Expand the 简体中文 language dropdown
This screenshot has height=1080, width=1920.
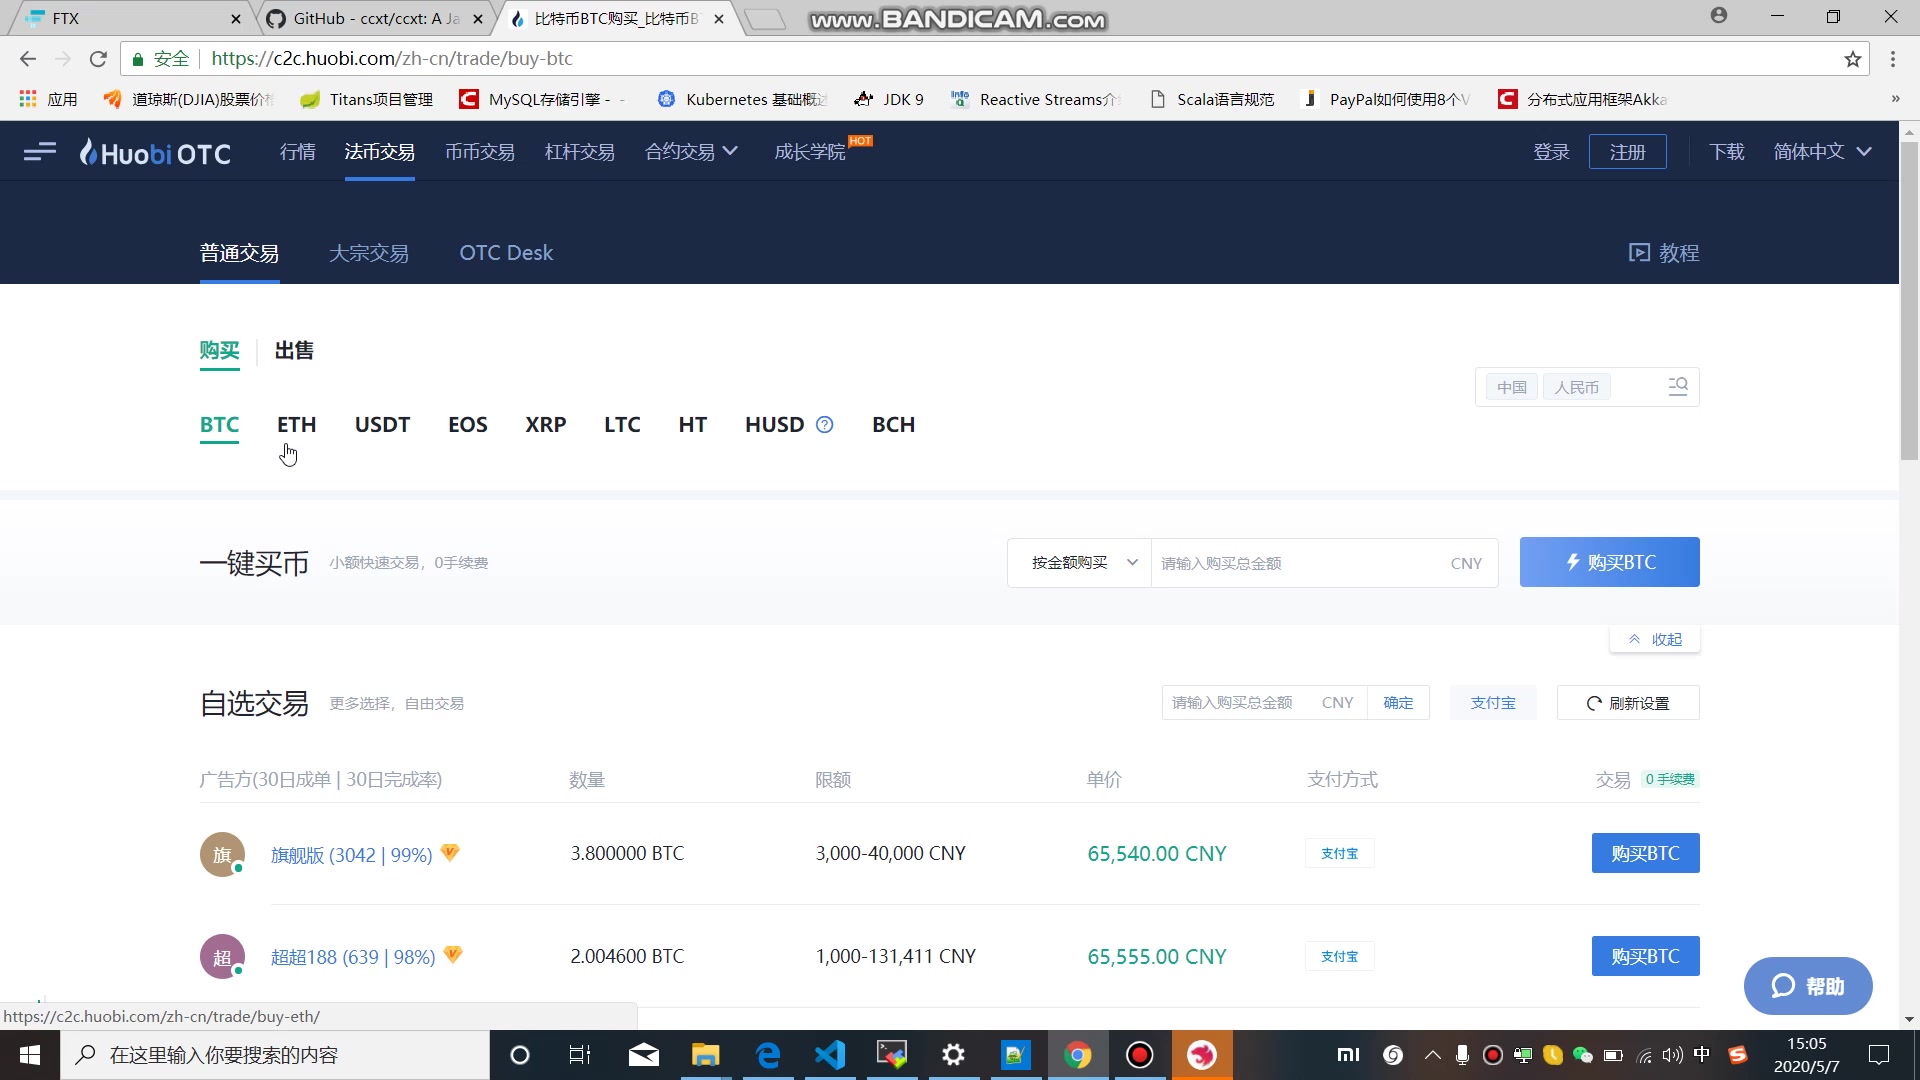coord(1824,152)
